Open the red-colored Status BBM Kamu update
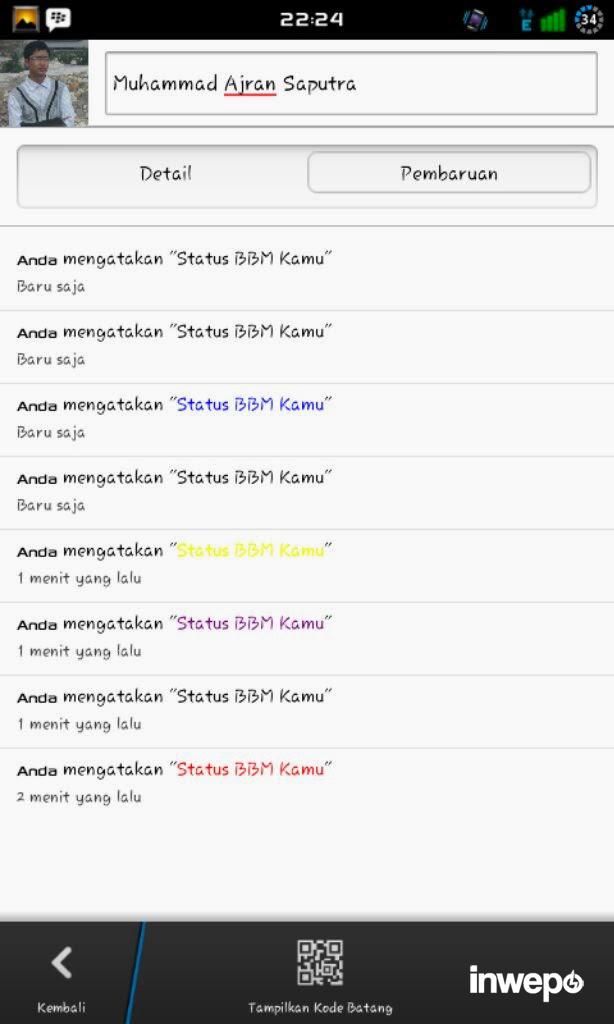 [250, 770]
